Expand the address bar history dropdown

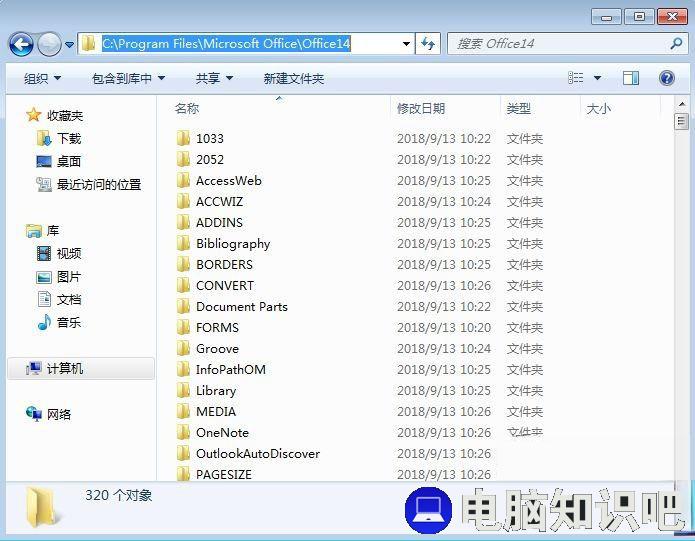click(x=406, y=43)
